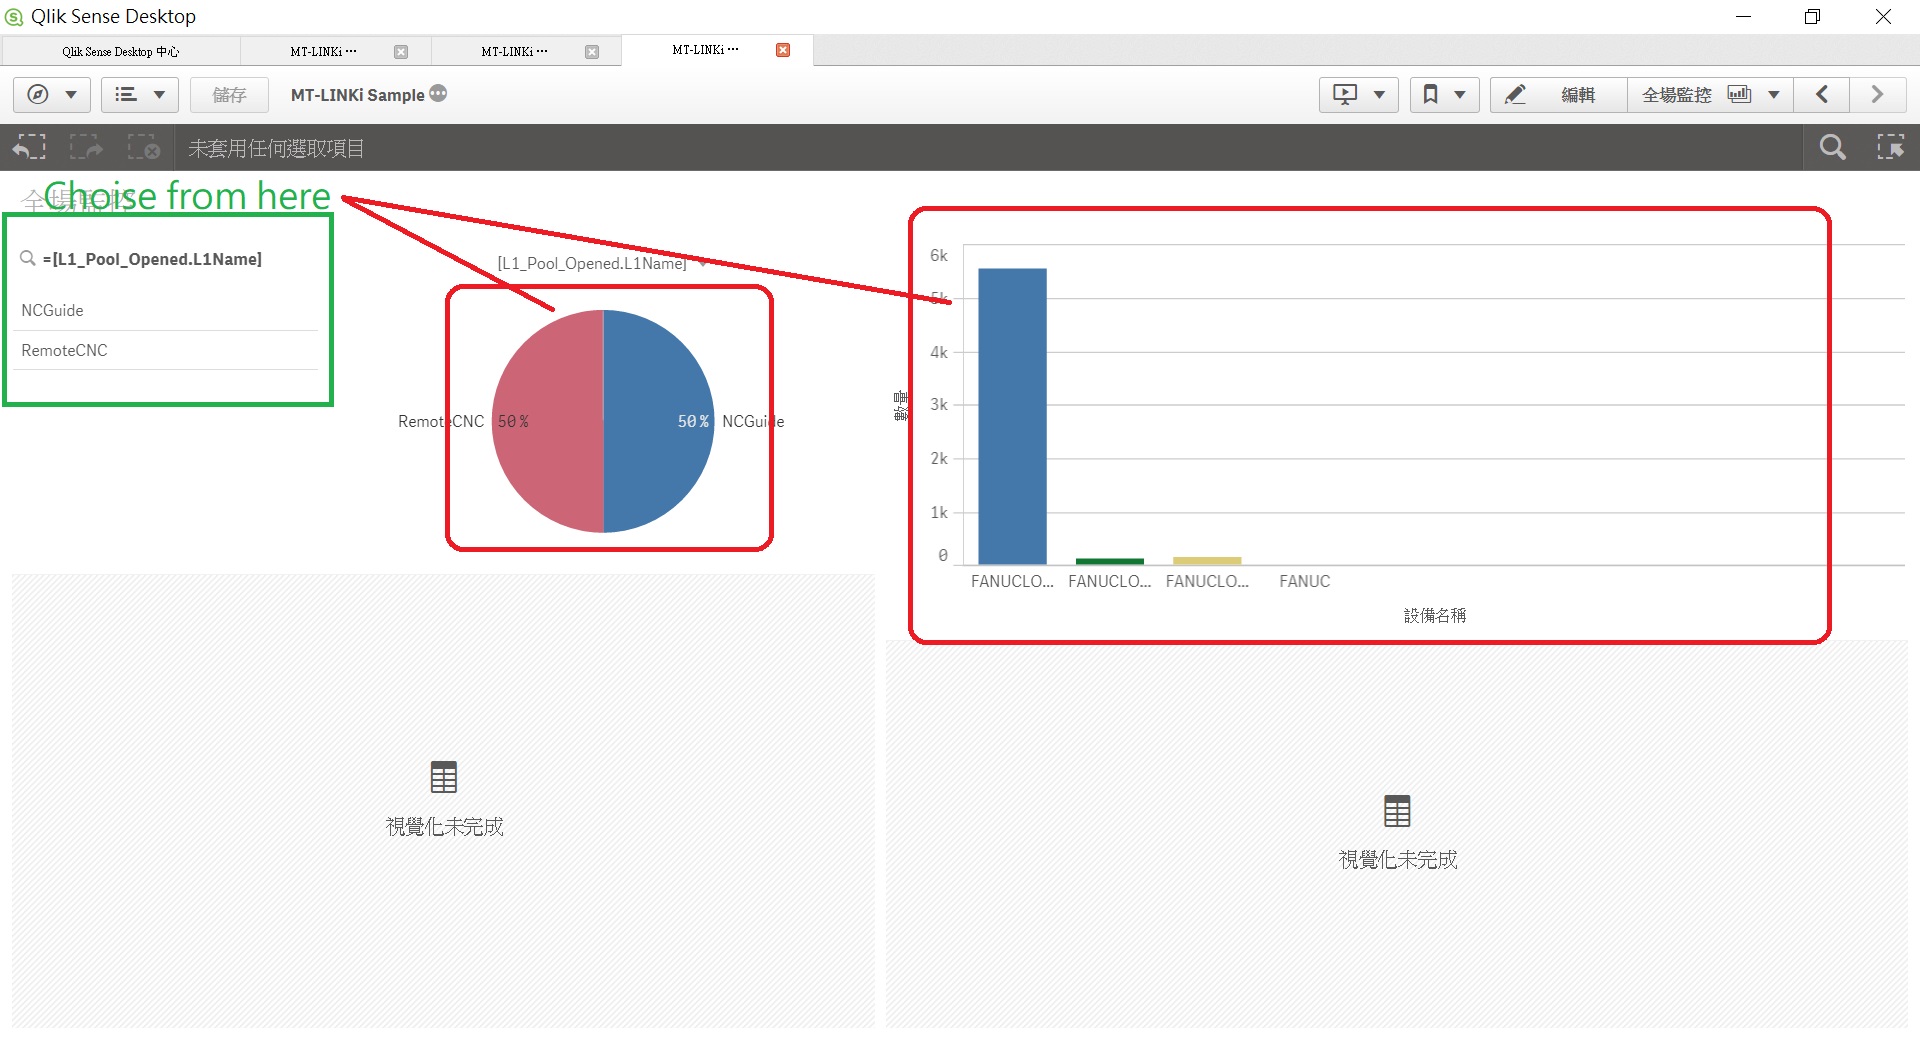Select NCGuide in the filter pane
Viewport: 1920px width, 1040px height.
coord(166,310)
